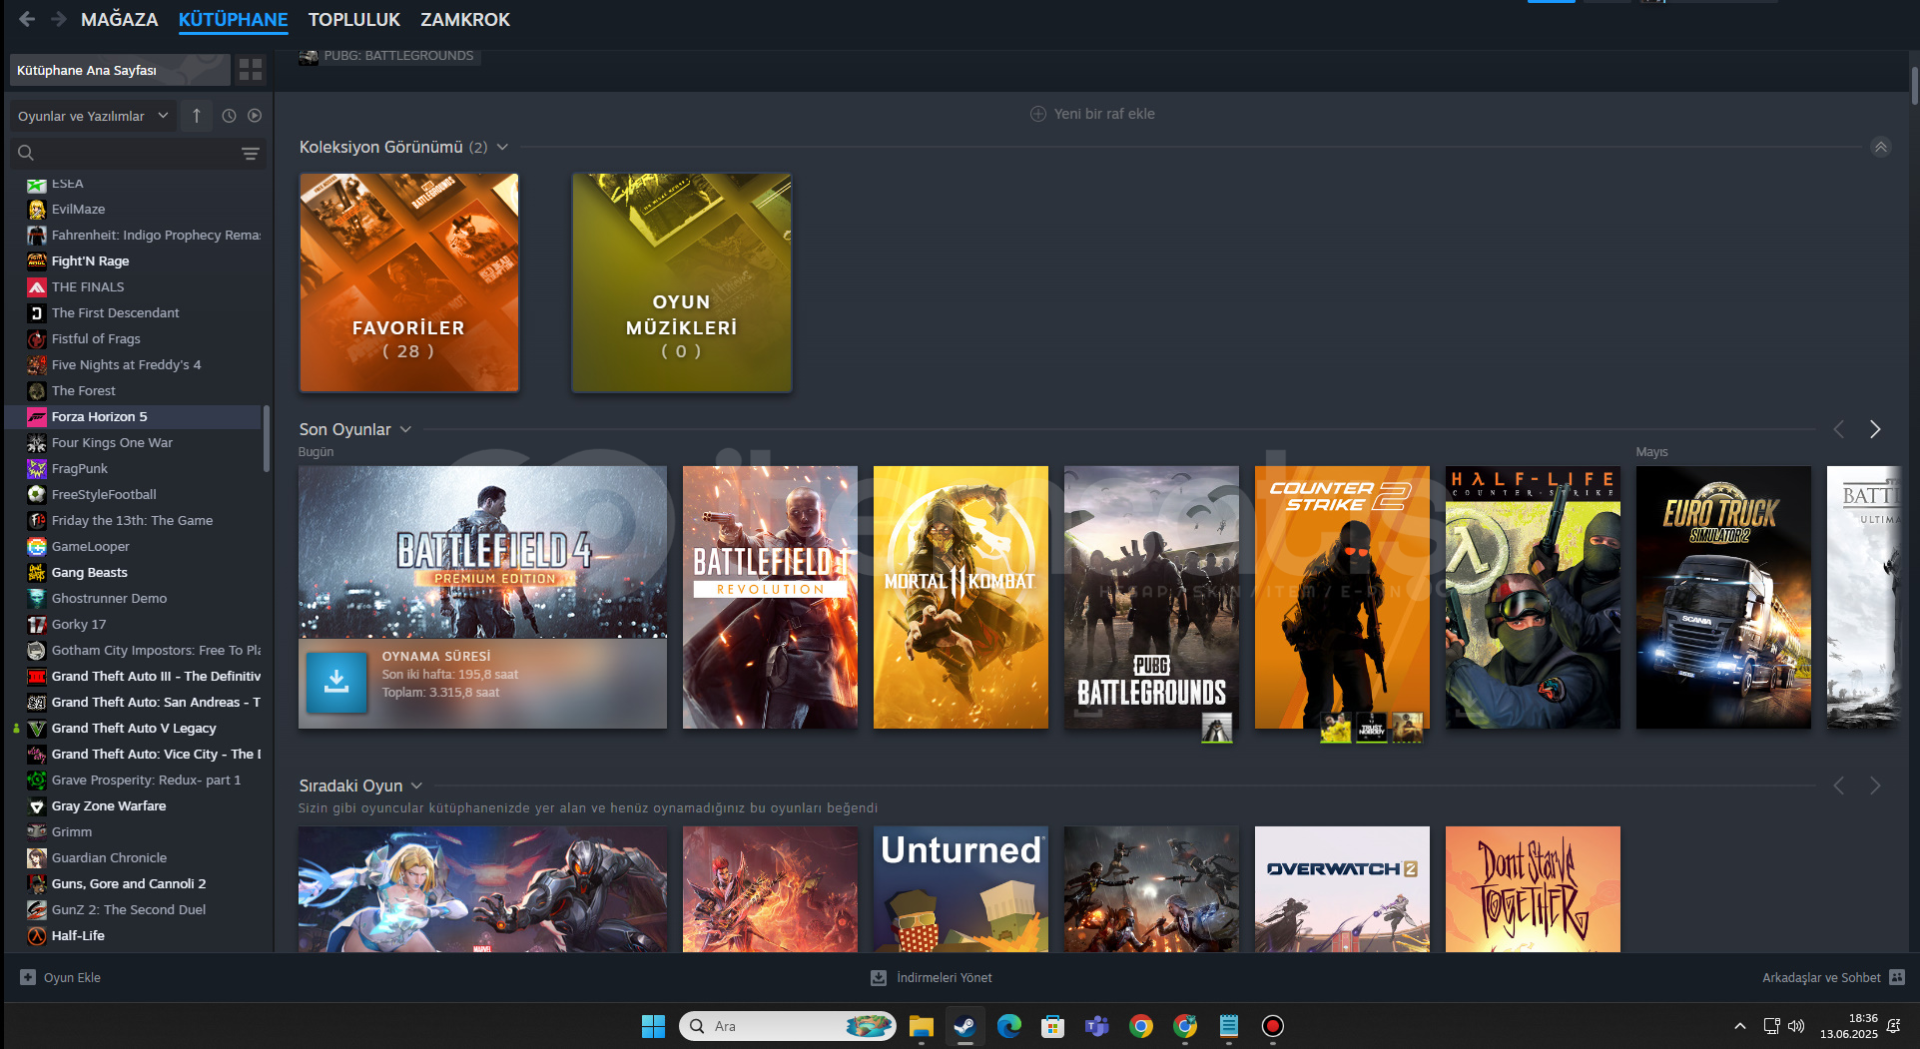
Task: Click Oyun Ekle button
Action: pyautogui.click(x=61, y=977)
